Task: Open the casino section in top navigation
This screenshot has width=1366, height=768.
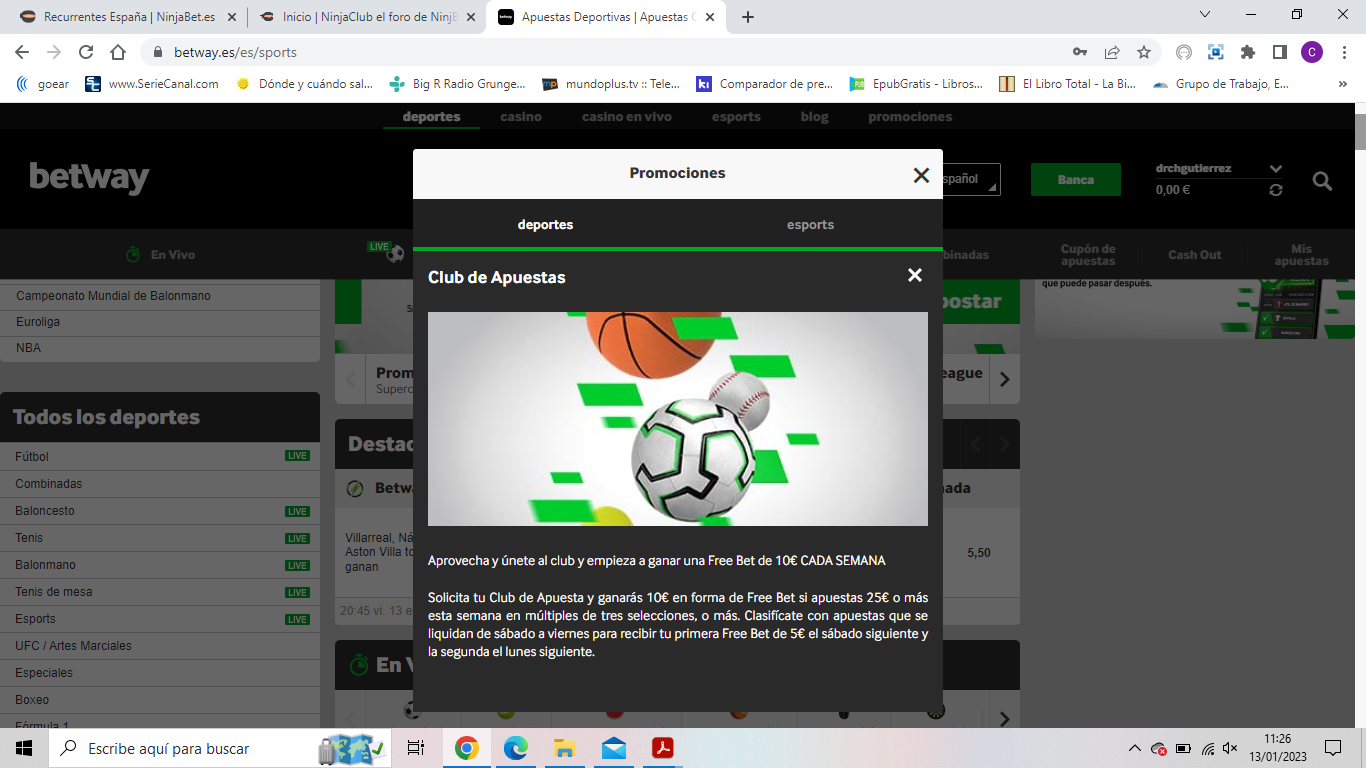Action: coord(521,117)
